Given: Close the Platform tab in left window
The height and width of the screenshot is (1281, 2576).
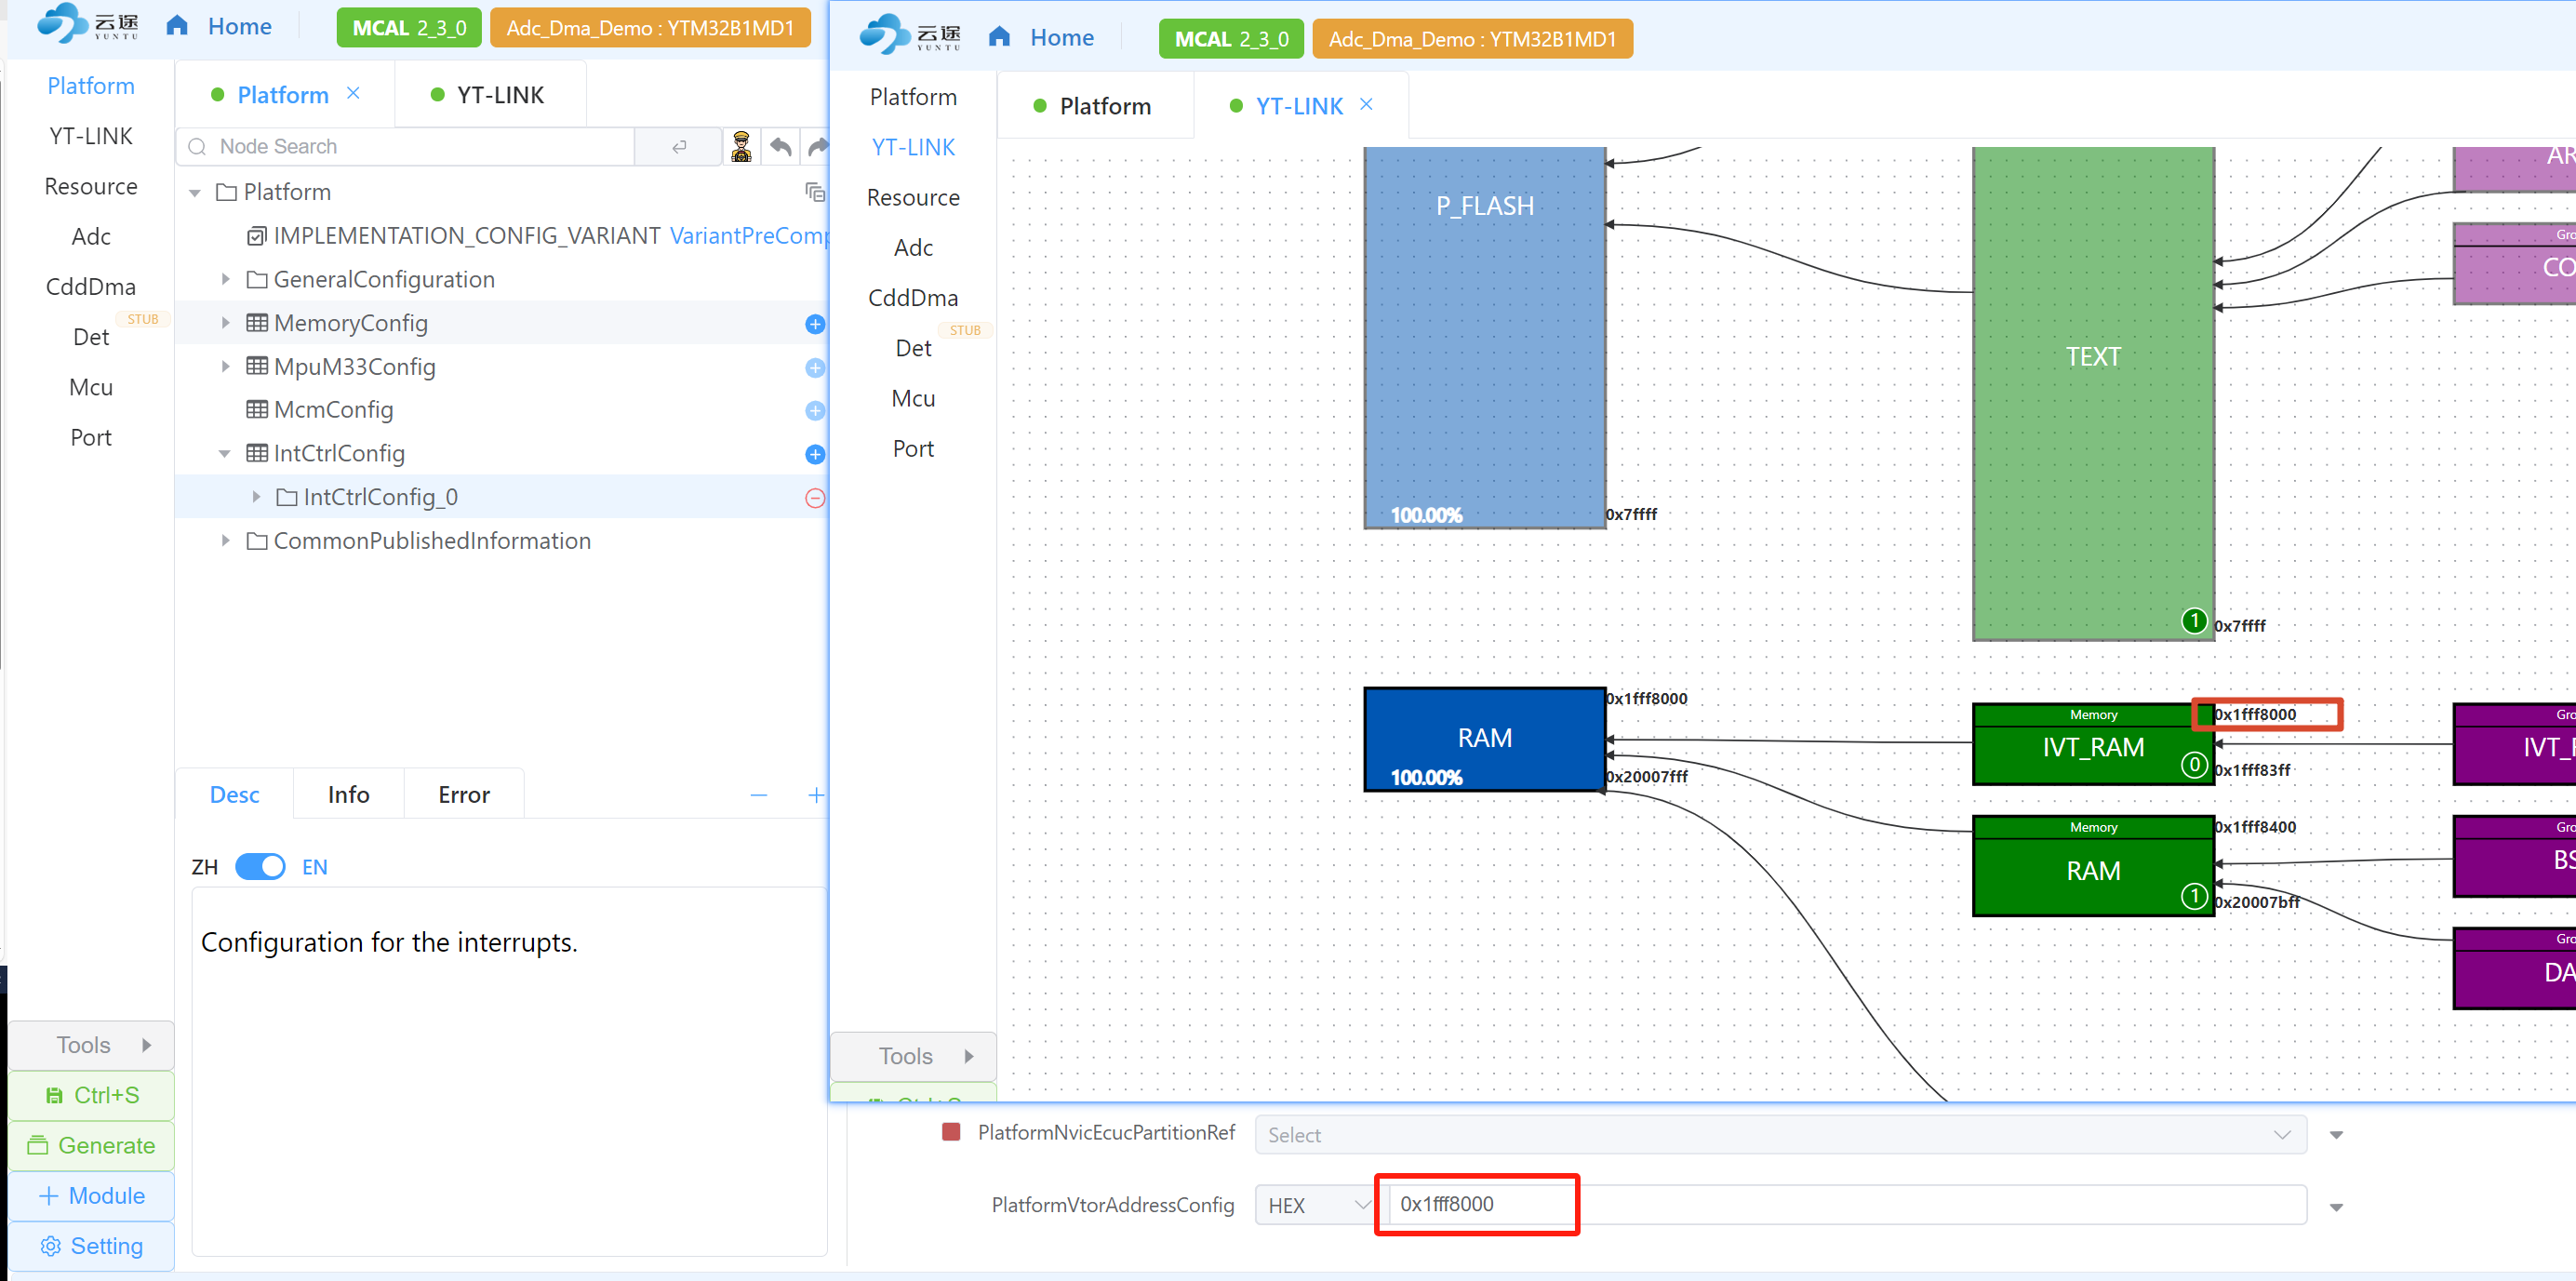Looking at the screenshot, I should pyautogui.click(x=353, y=93).
